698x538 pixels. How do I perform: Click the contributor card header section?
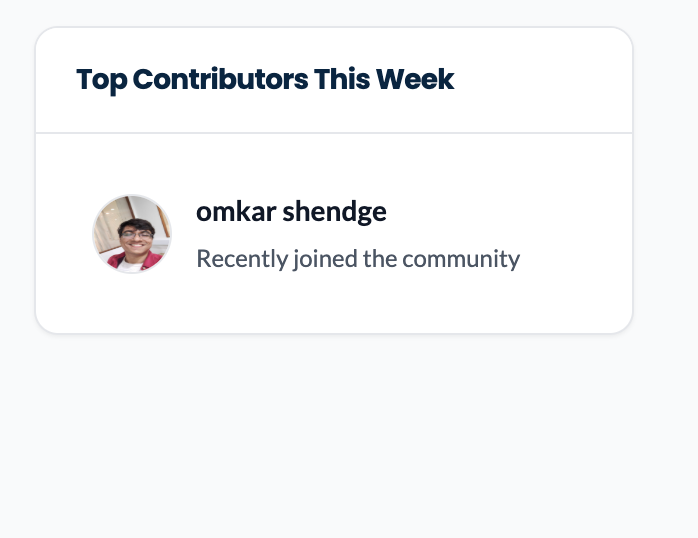coord(334,80)
